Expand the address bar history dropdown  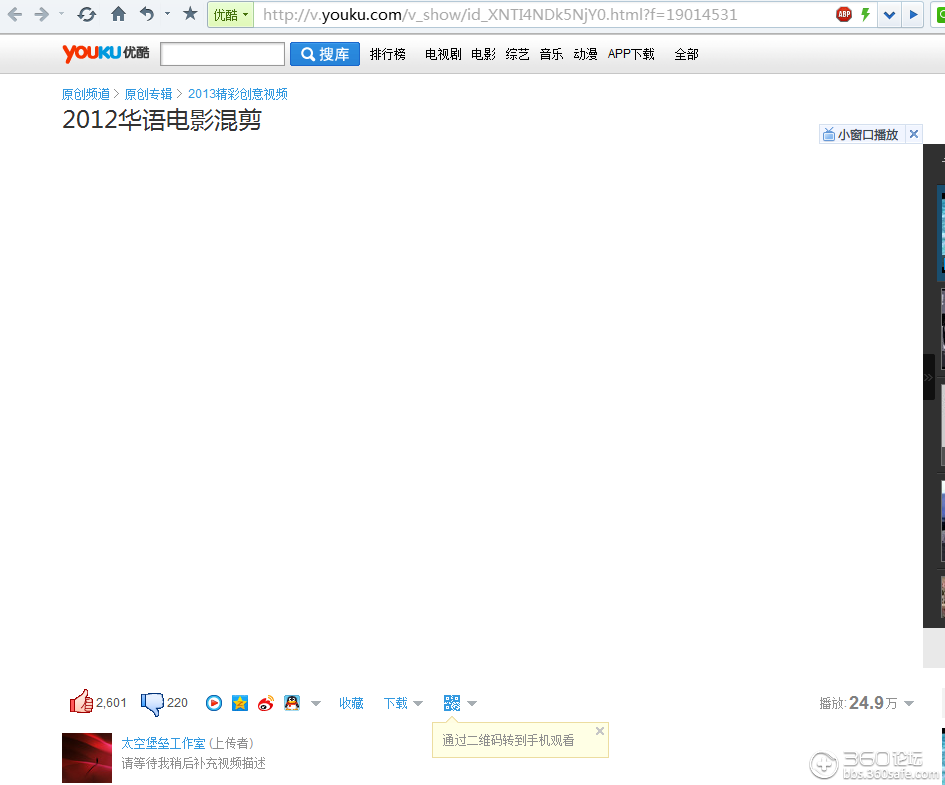click(889, 14)
